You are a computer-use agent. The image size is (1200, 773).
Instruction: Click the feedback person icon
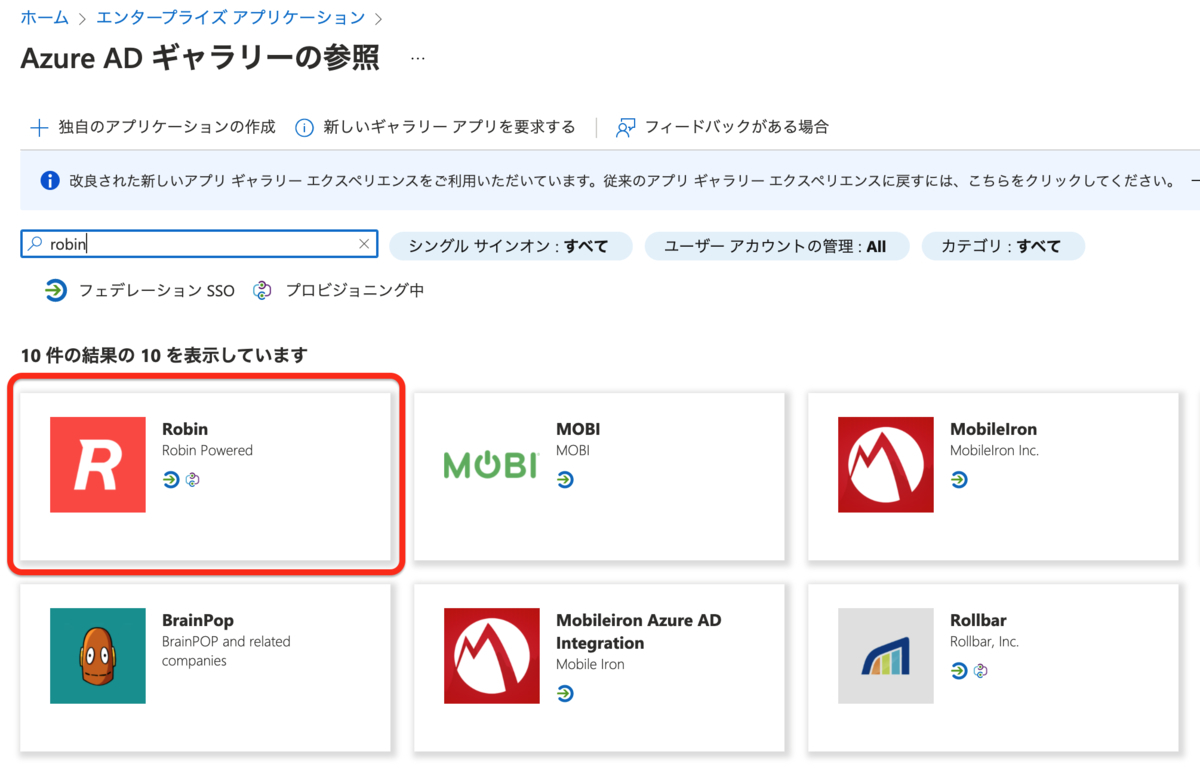tap(626, 127)
